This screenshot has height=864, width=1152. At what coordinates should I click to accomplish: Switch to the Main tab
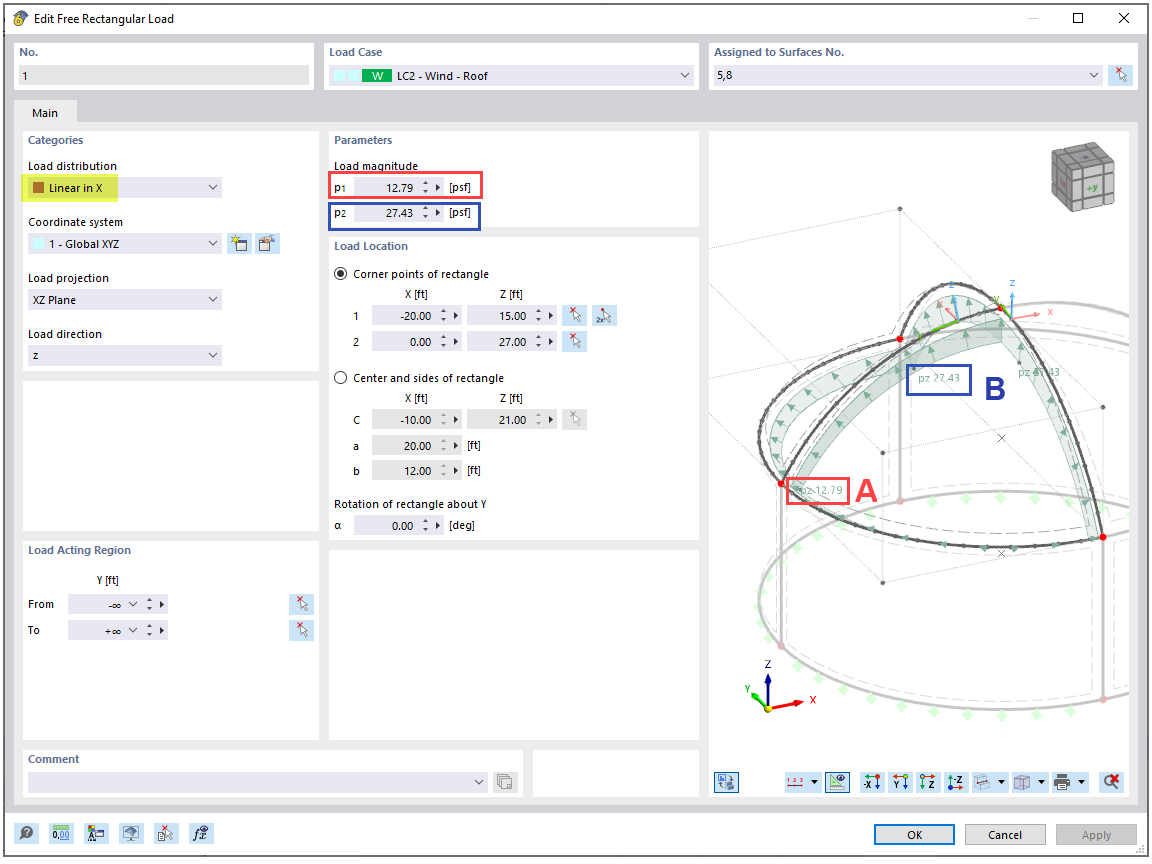pos(44,112)
